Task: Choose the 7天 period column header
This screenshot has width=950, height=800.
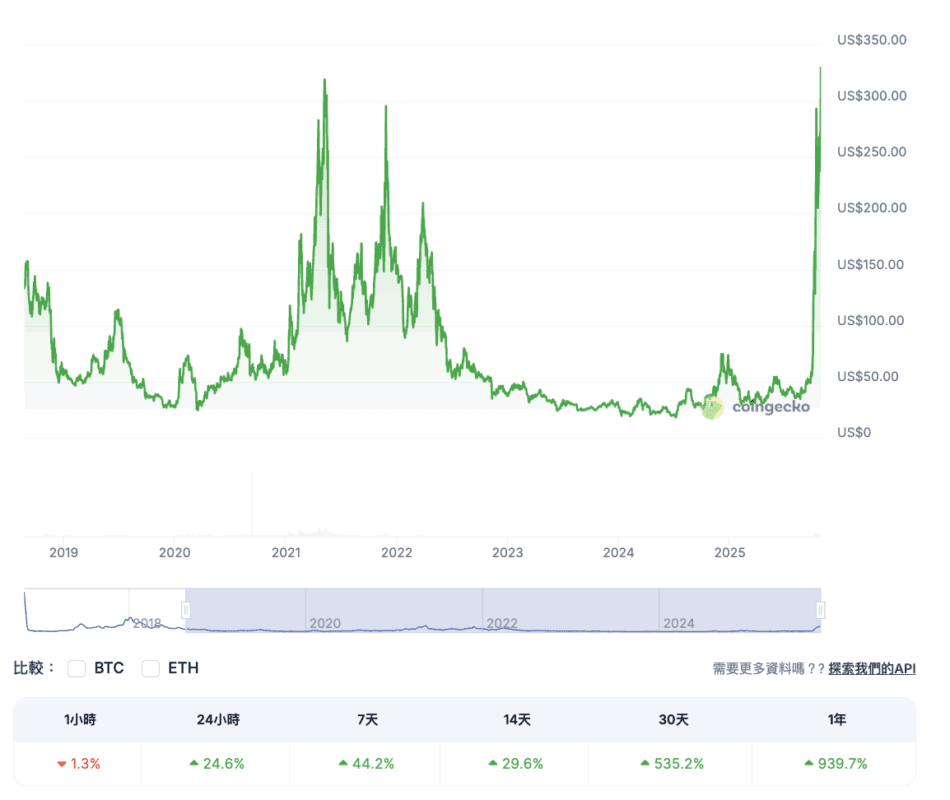Action: [365, 719]
